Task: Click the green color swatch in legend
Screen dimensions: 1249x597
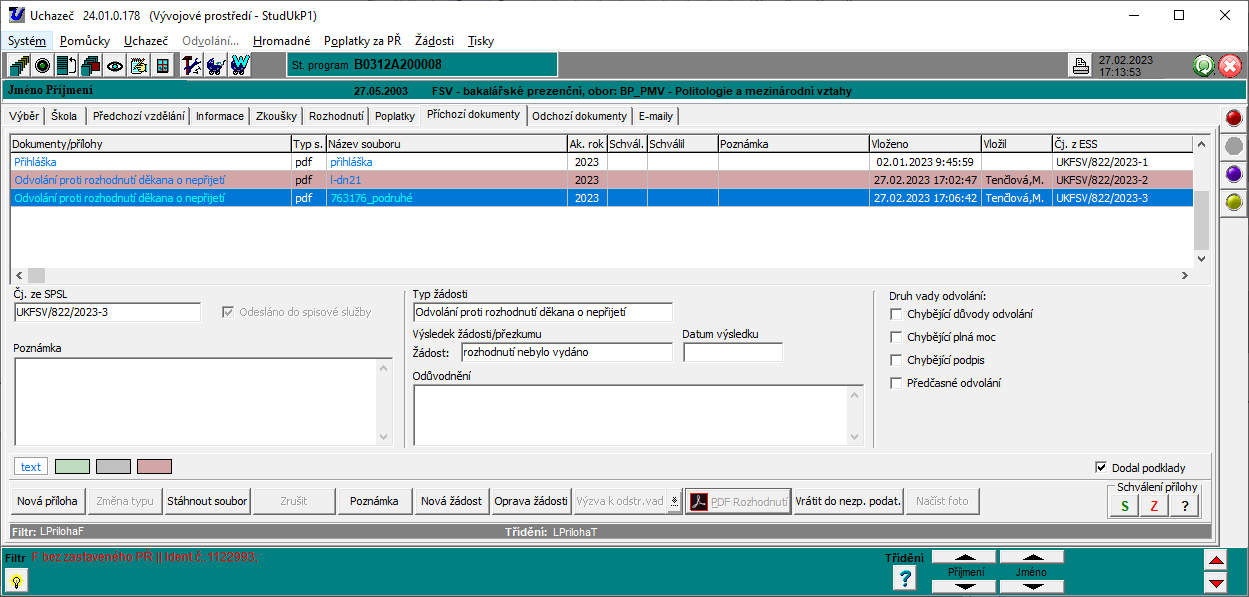Action: (72, 467)
